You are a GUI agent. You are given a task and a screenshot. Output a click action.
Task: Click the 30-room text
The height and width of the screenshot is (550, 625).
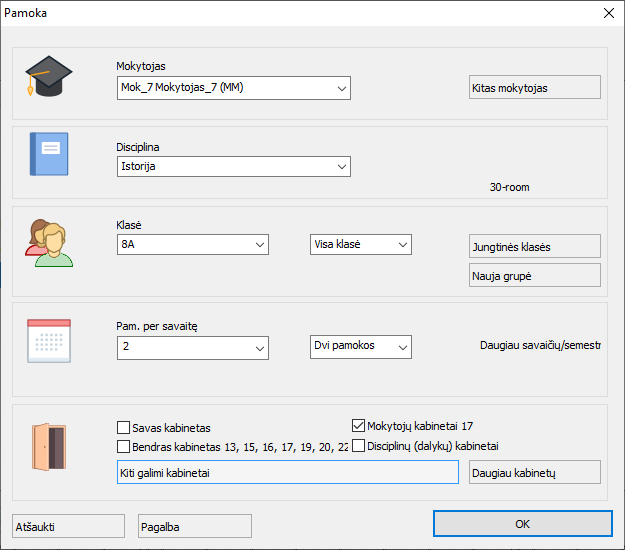click(x=509, y=187)
